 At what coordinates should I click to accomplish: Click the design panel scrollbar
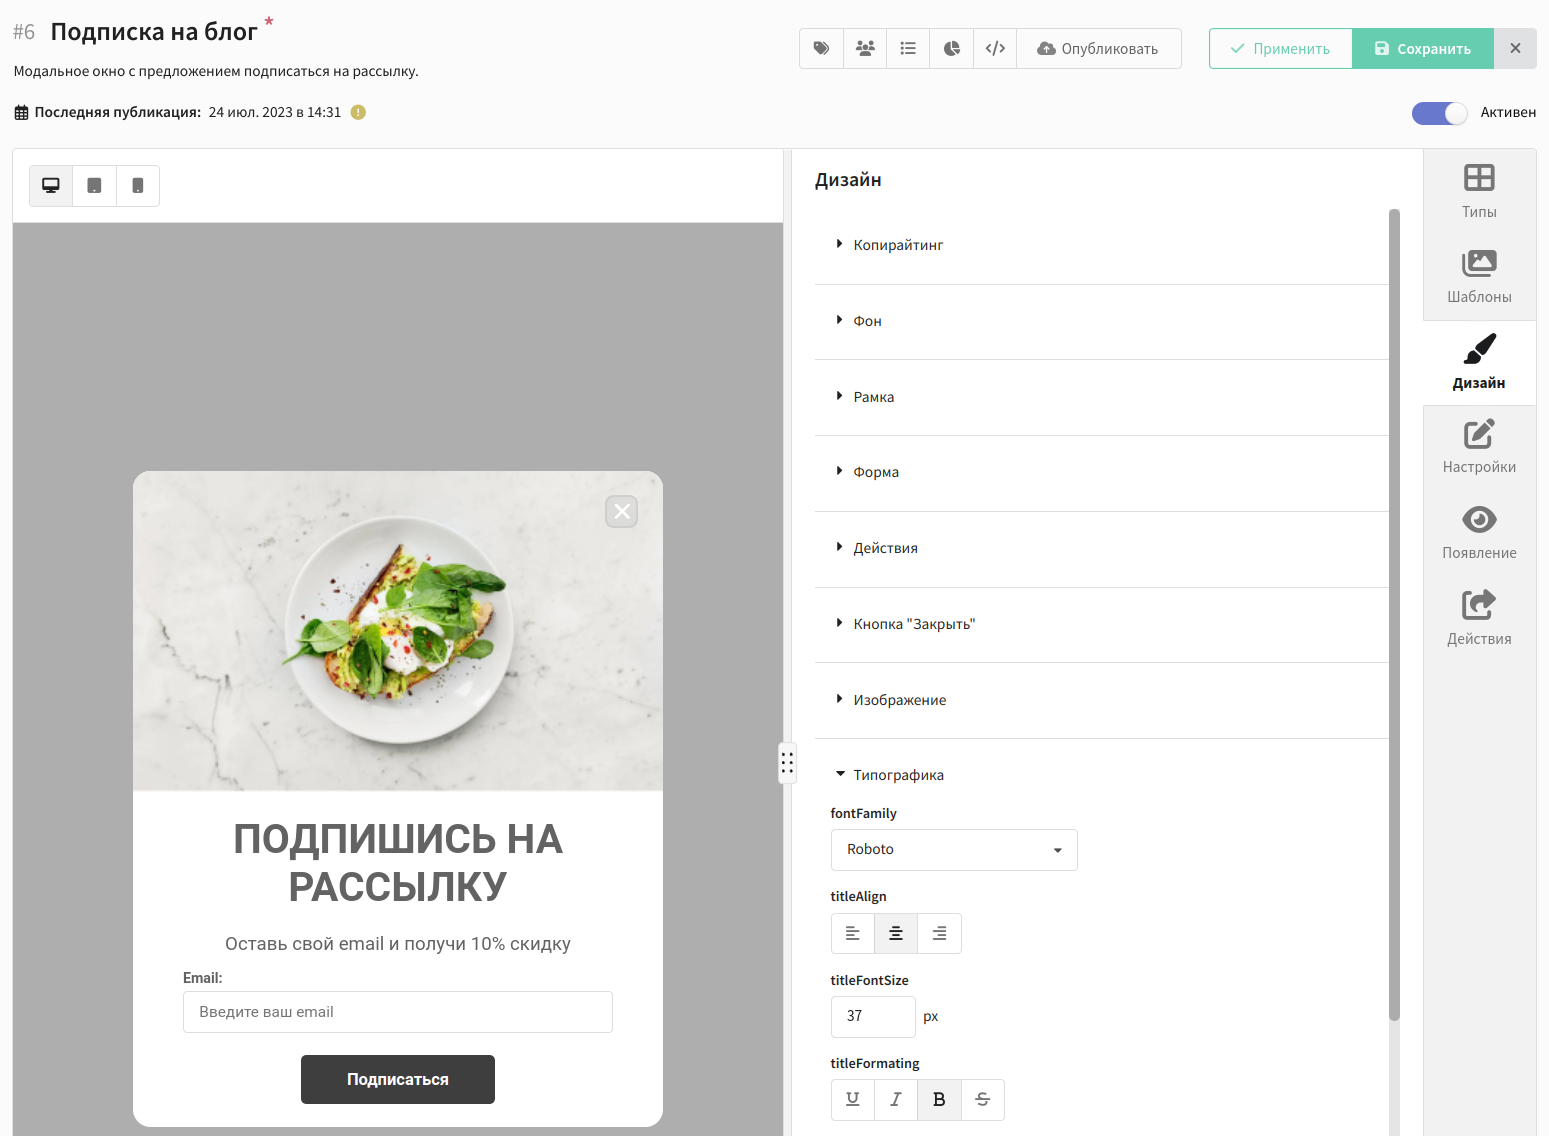(x=1394, y=615)
